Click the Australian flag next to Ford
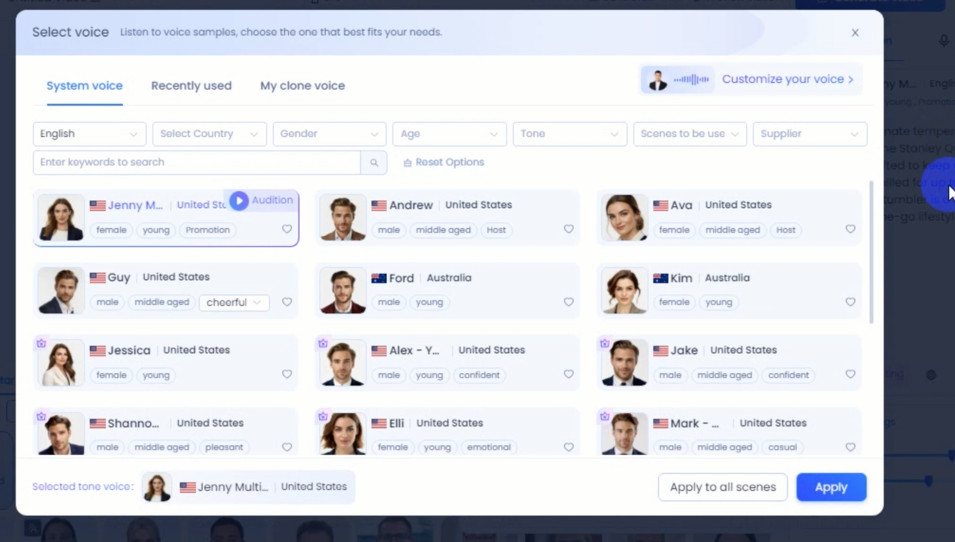 pos(379,278)
